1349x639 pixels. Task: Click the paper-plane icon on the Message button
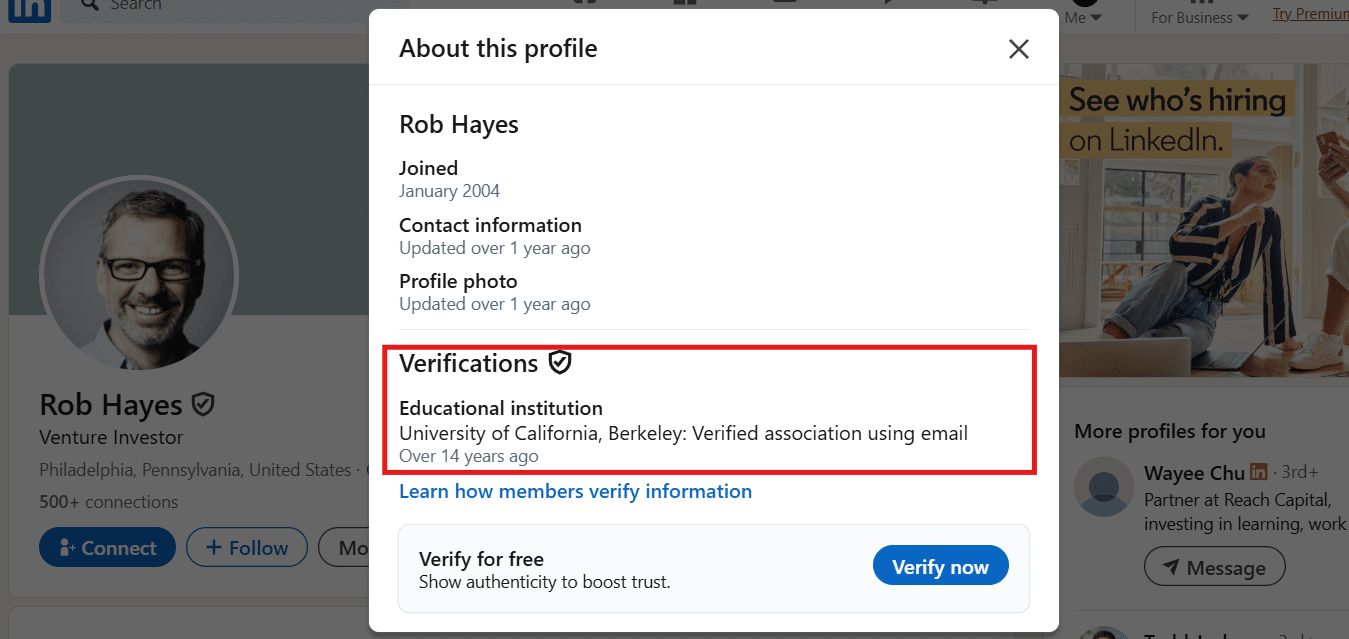coord(1172,566)
